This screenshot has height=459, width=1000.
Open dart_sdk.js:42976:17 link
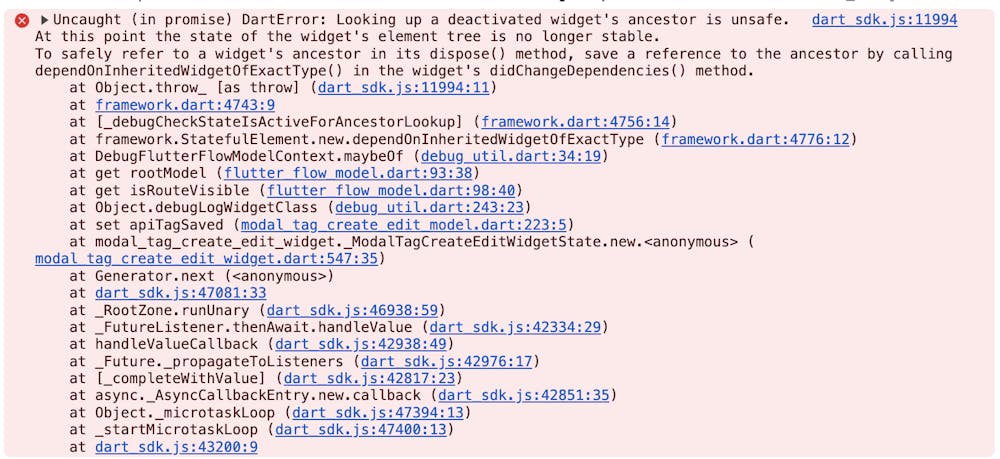click(446, 362)
